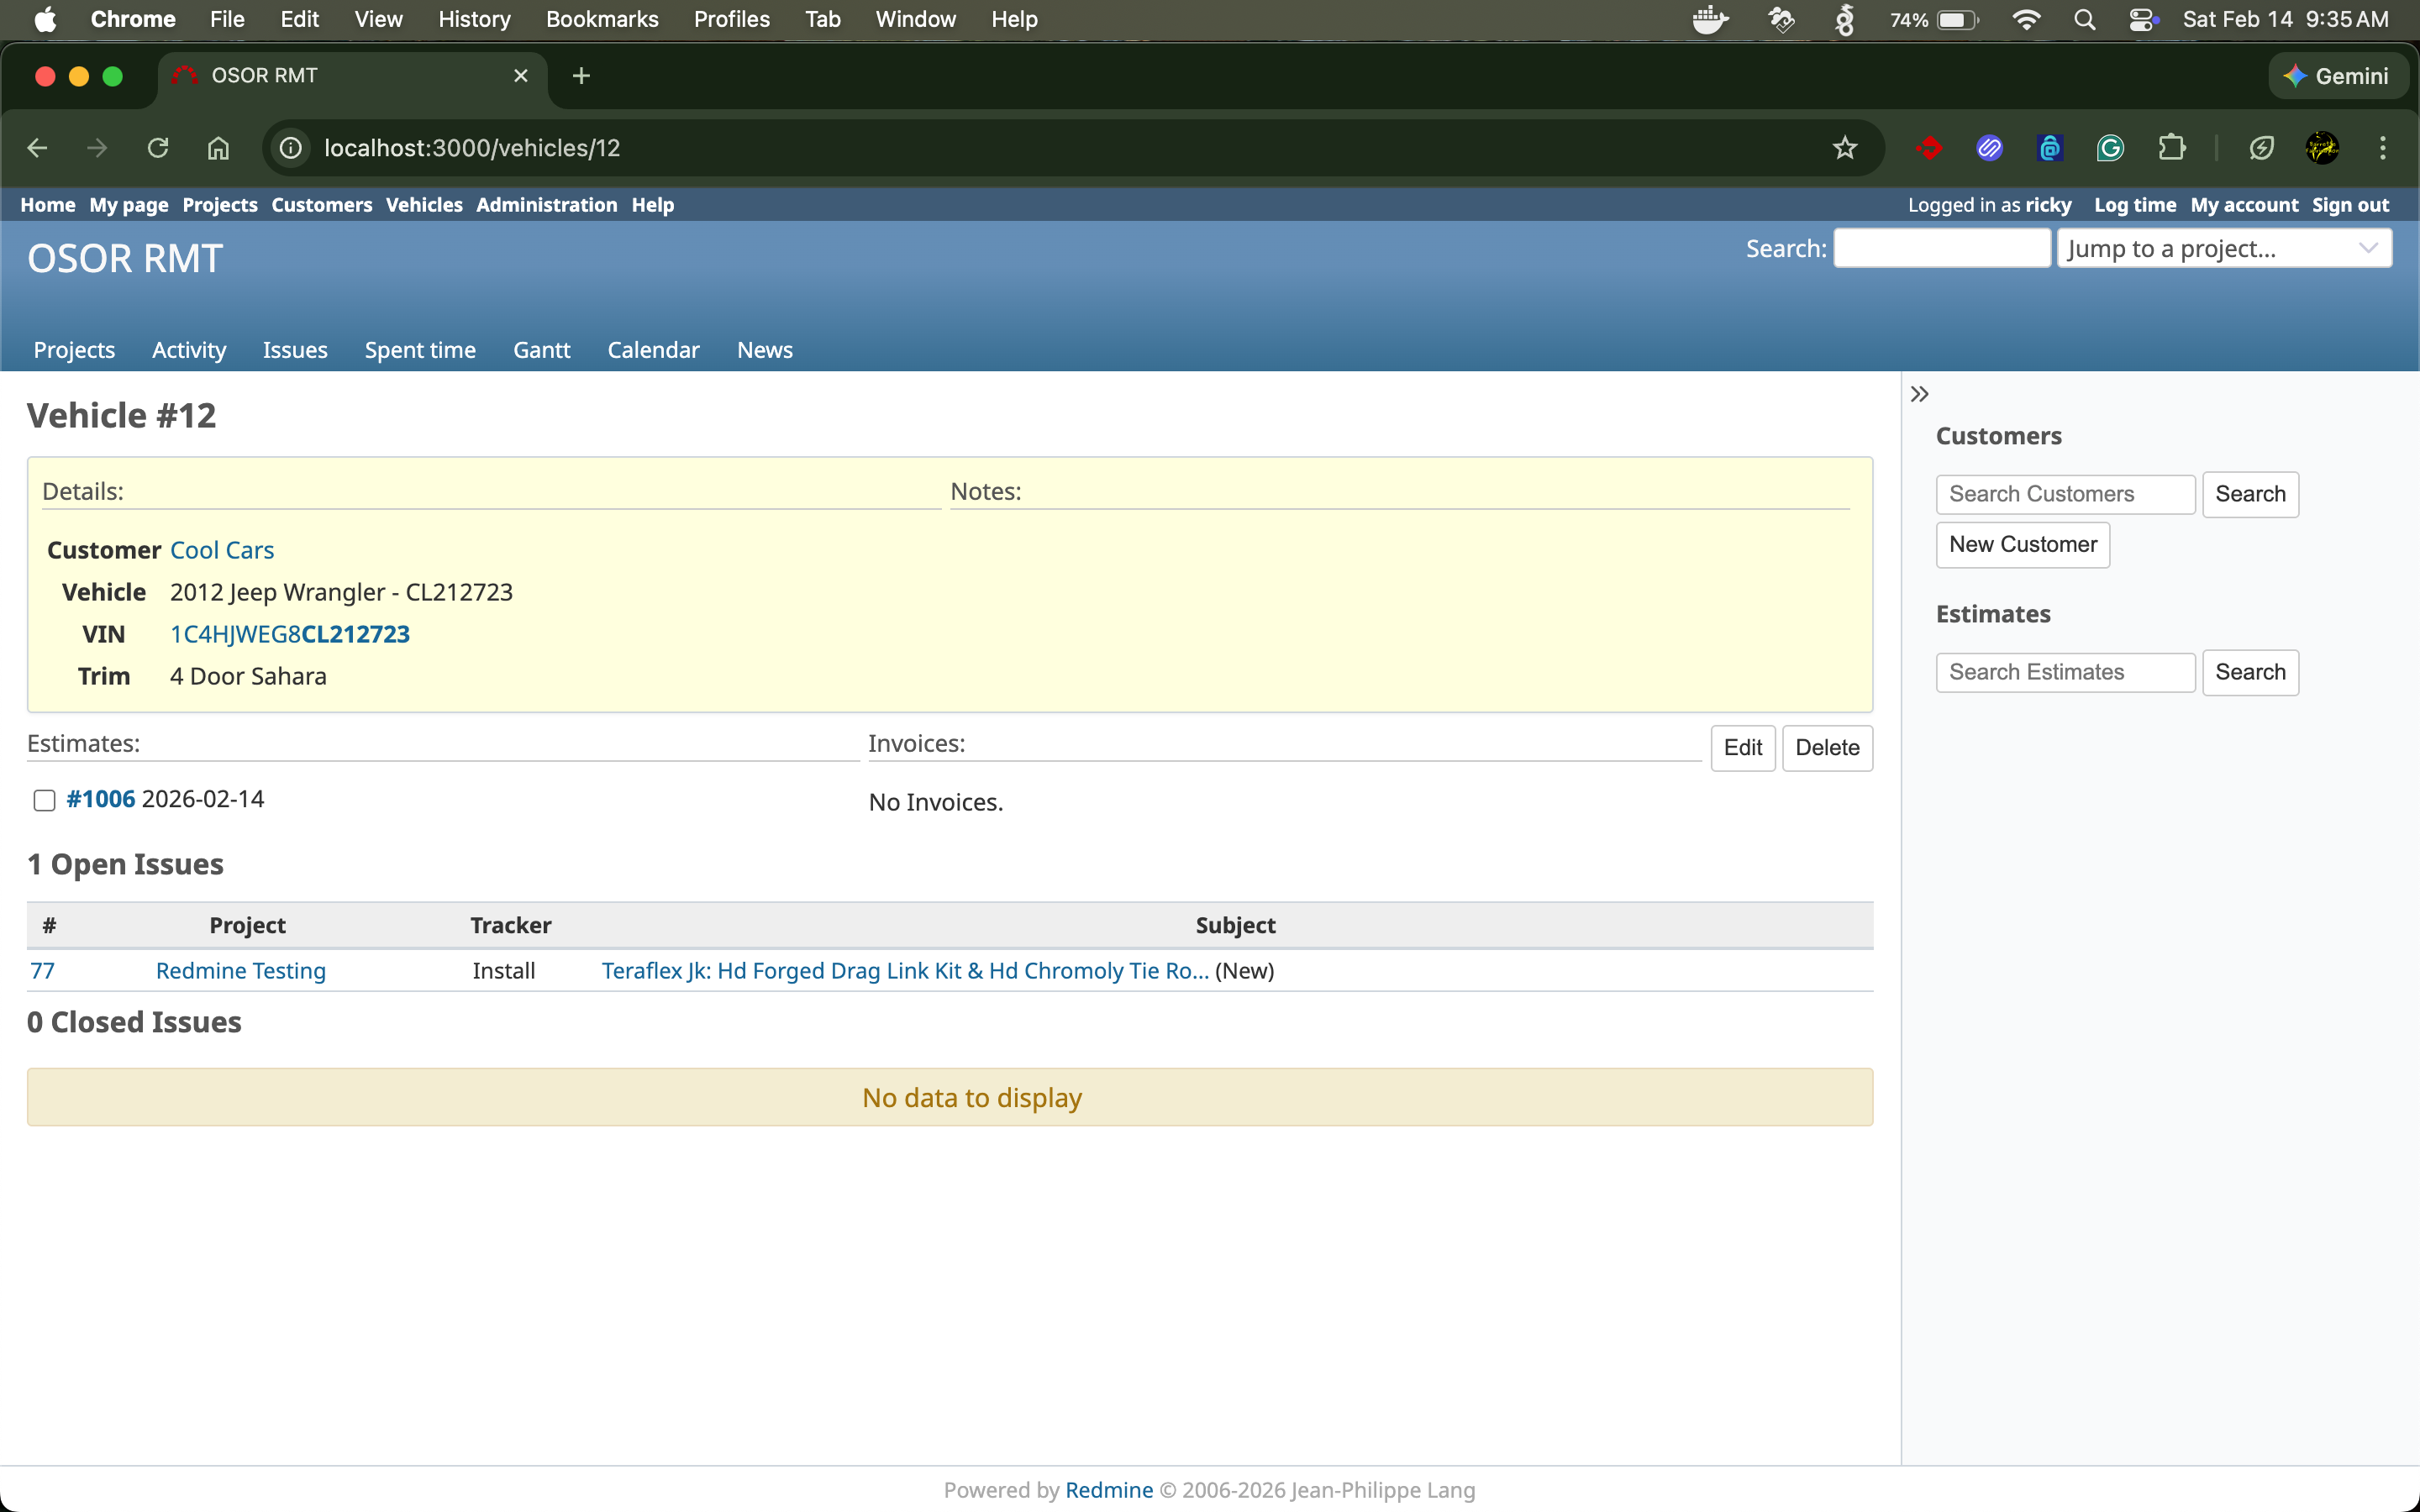Open macOS Control Center in menu bar

tap(2141, 19)
